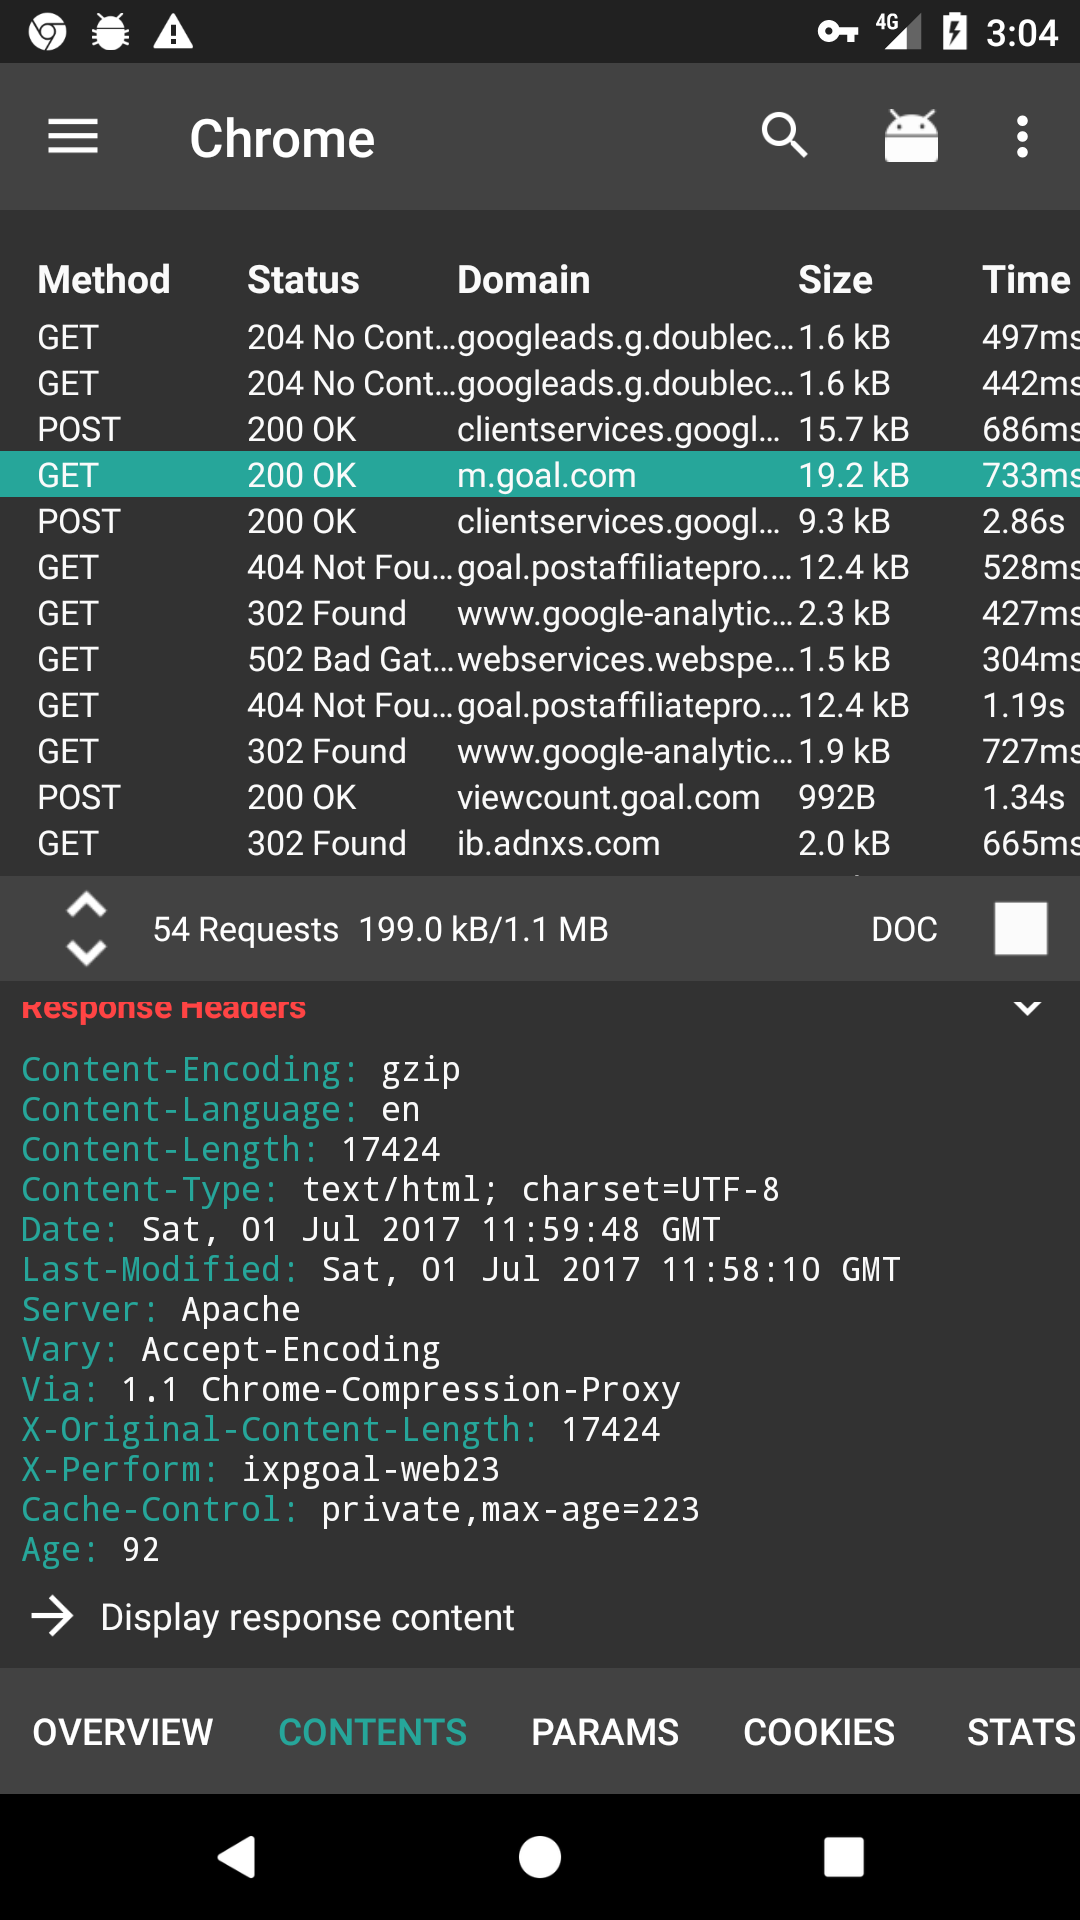Collapse the Response Headers section chevron
1080x1920 pixels.
pyautogui.click(x=1027, y=1008)
